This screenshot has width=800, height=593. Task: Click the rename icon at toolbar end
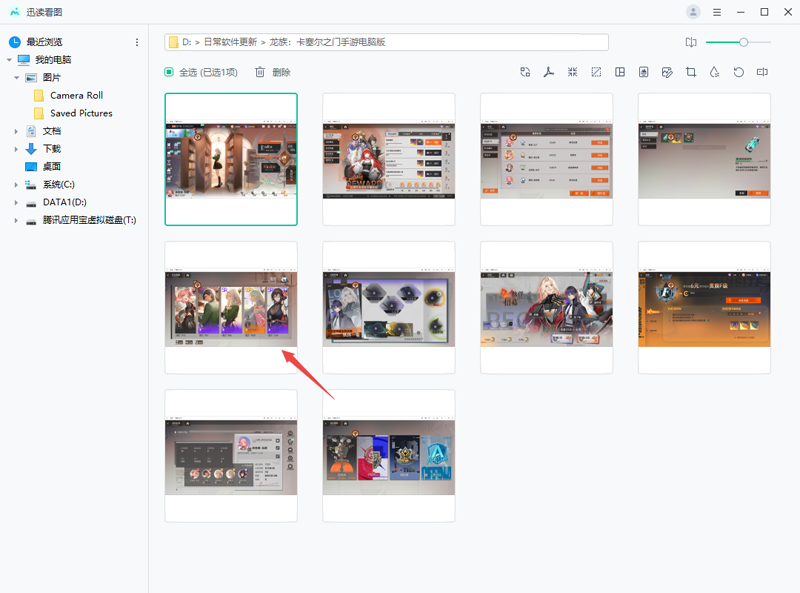tap(763, 72)
